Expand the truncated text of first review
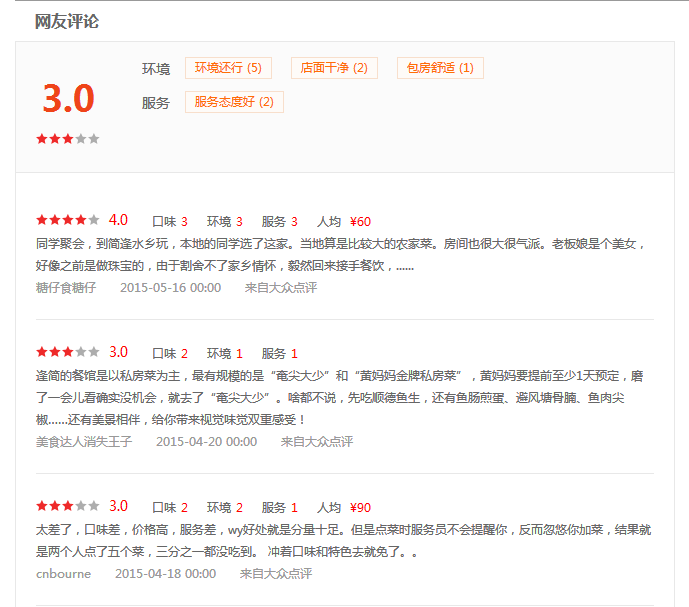689x607 pixels. click(405, 266)
